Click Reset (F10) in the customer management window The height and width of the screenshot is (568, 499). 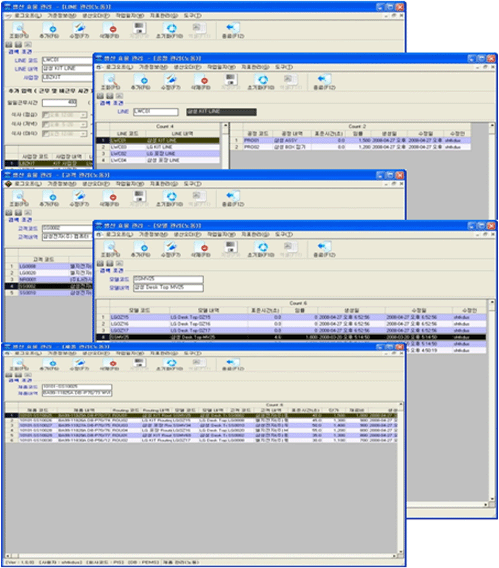pos(169,199)
